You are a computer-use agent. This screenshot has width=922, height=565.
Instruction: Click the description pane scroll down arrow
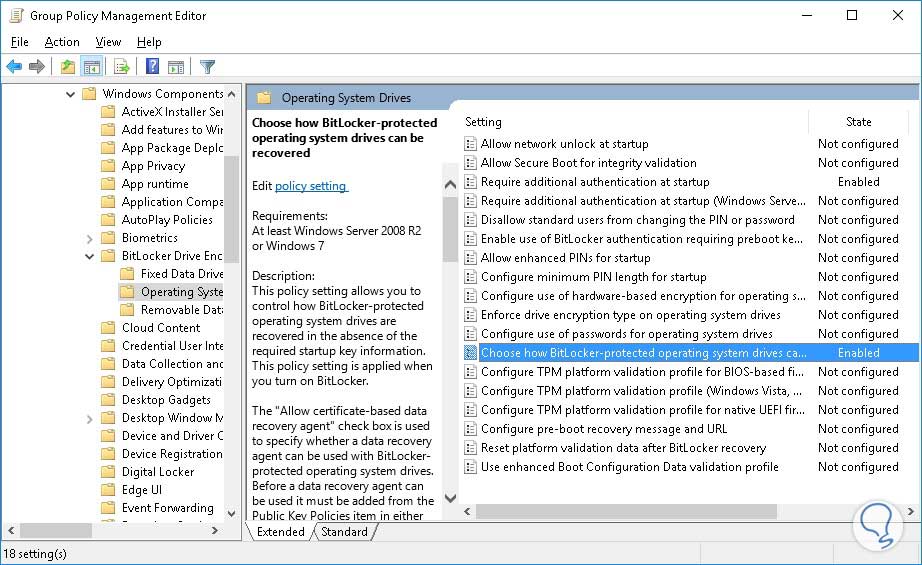pos(450,499)
